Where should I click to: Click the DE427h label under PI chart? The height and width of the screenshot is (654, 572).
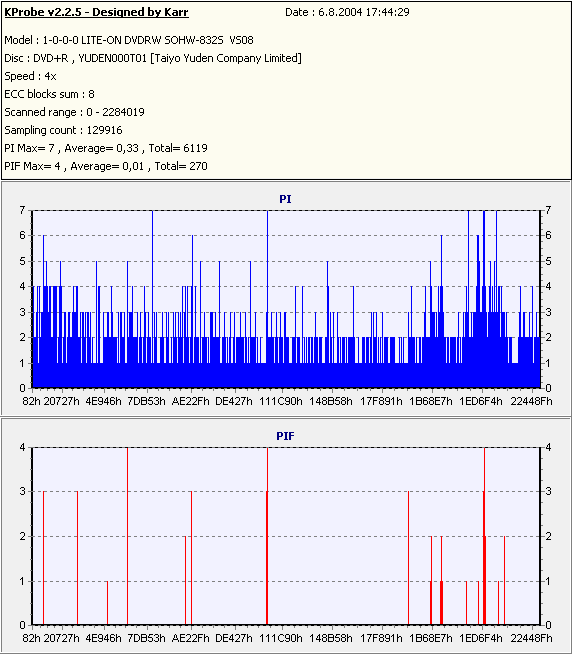pos(234,401)
